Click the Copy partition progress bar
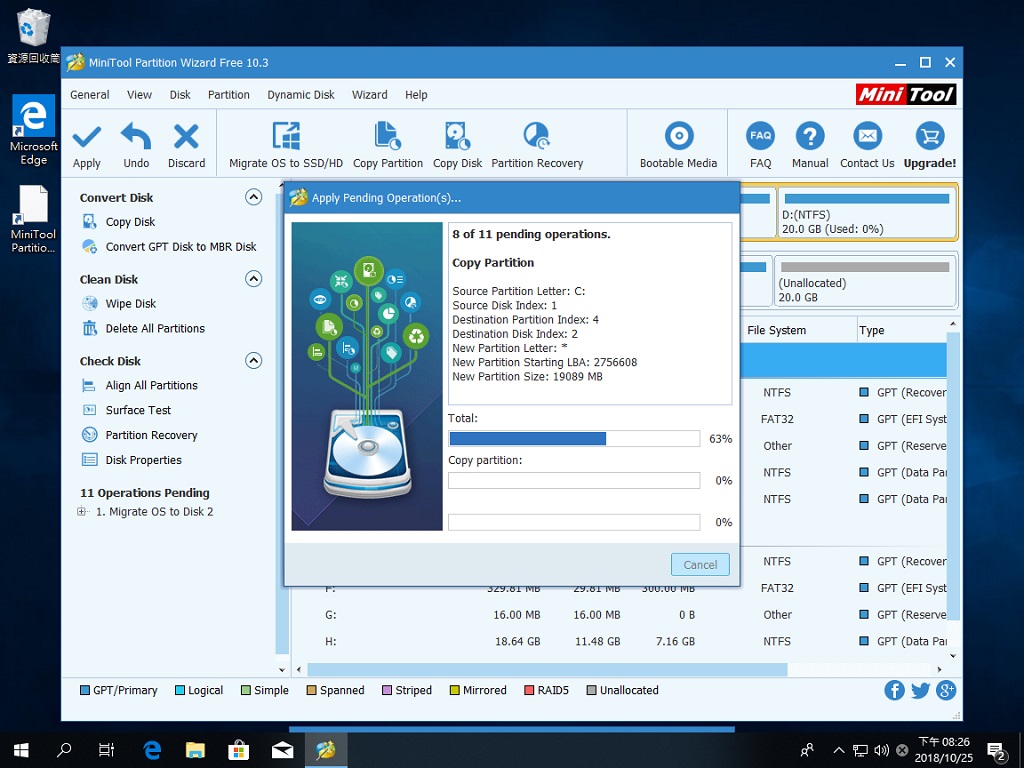 [574, 481]
